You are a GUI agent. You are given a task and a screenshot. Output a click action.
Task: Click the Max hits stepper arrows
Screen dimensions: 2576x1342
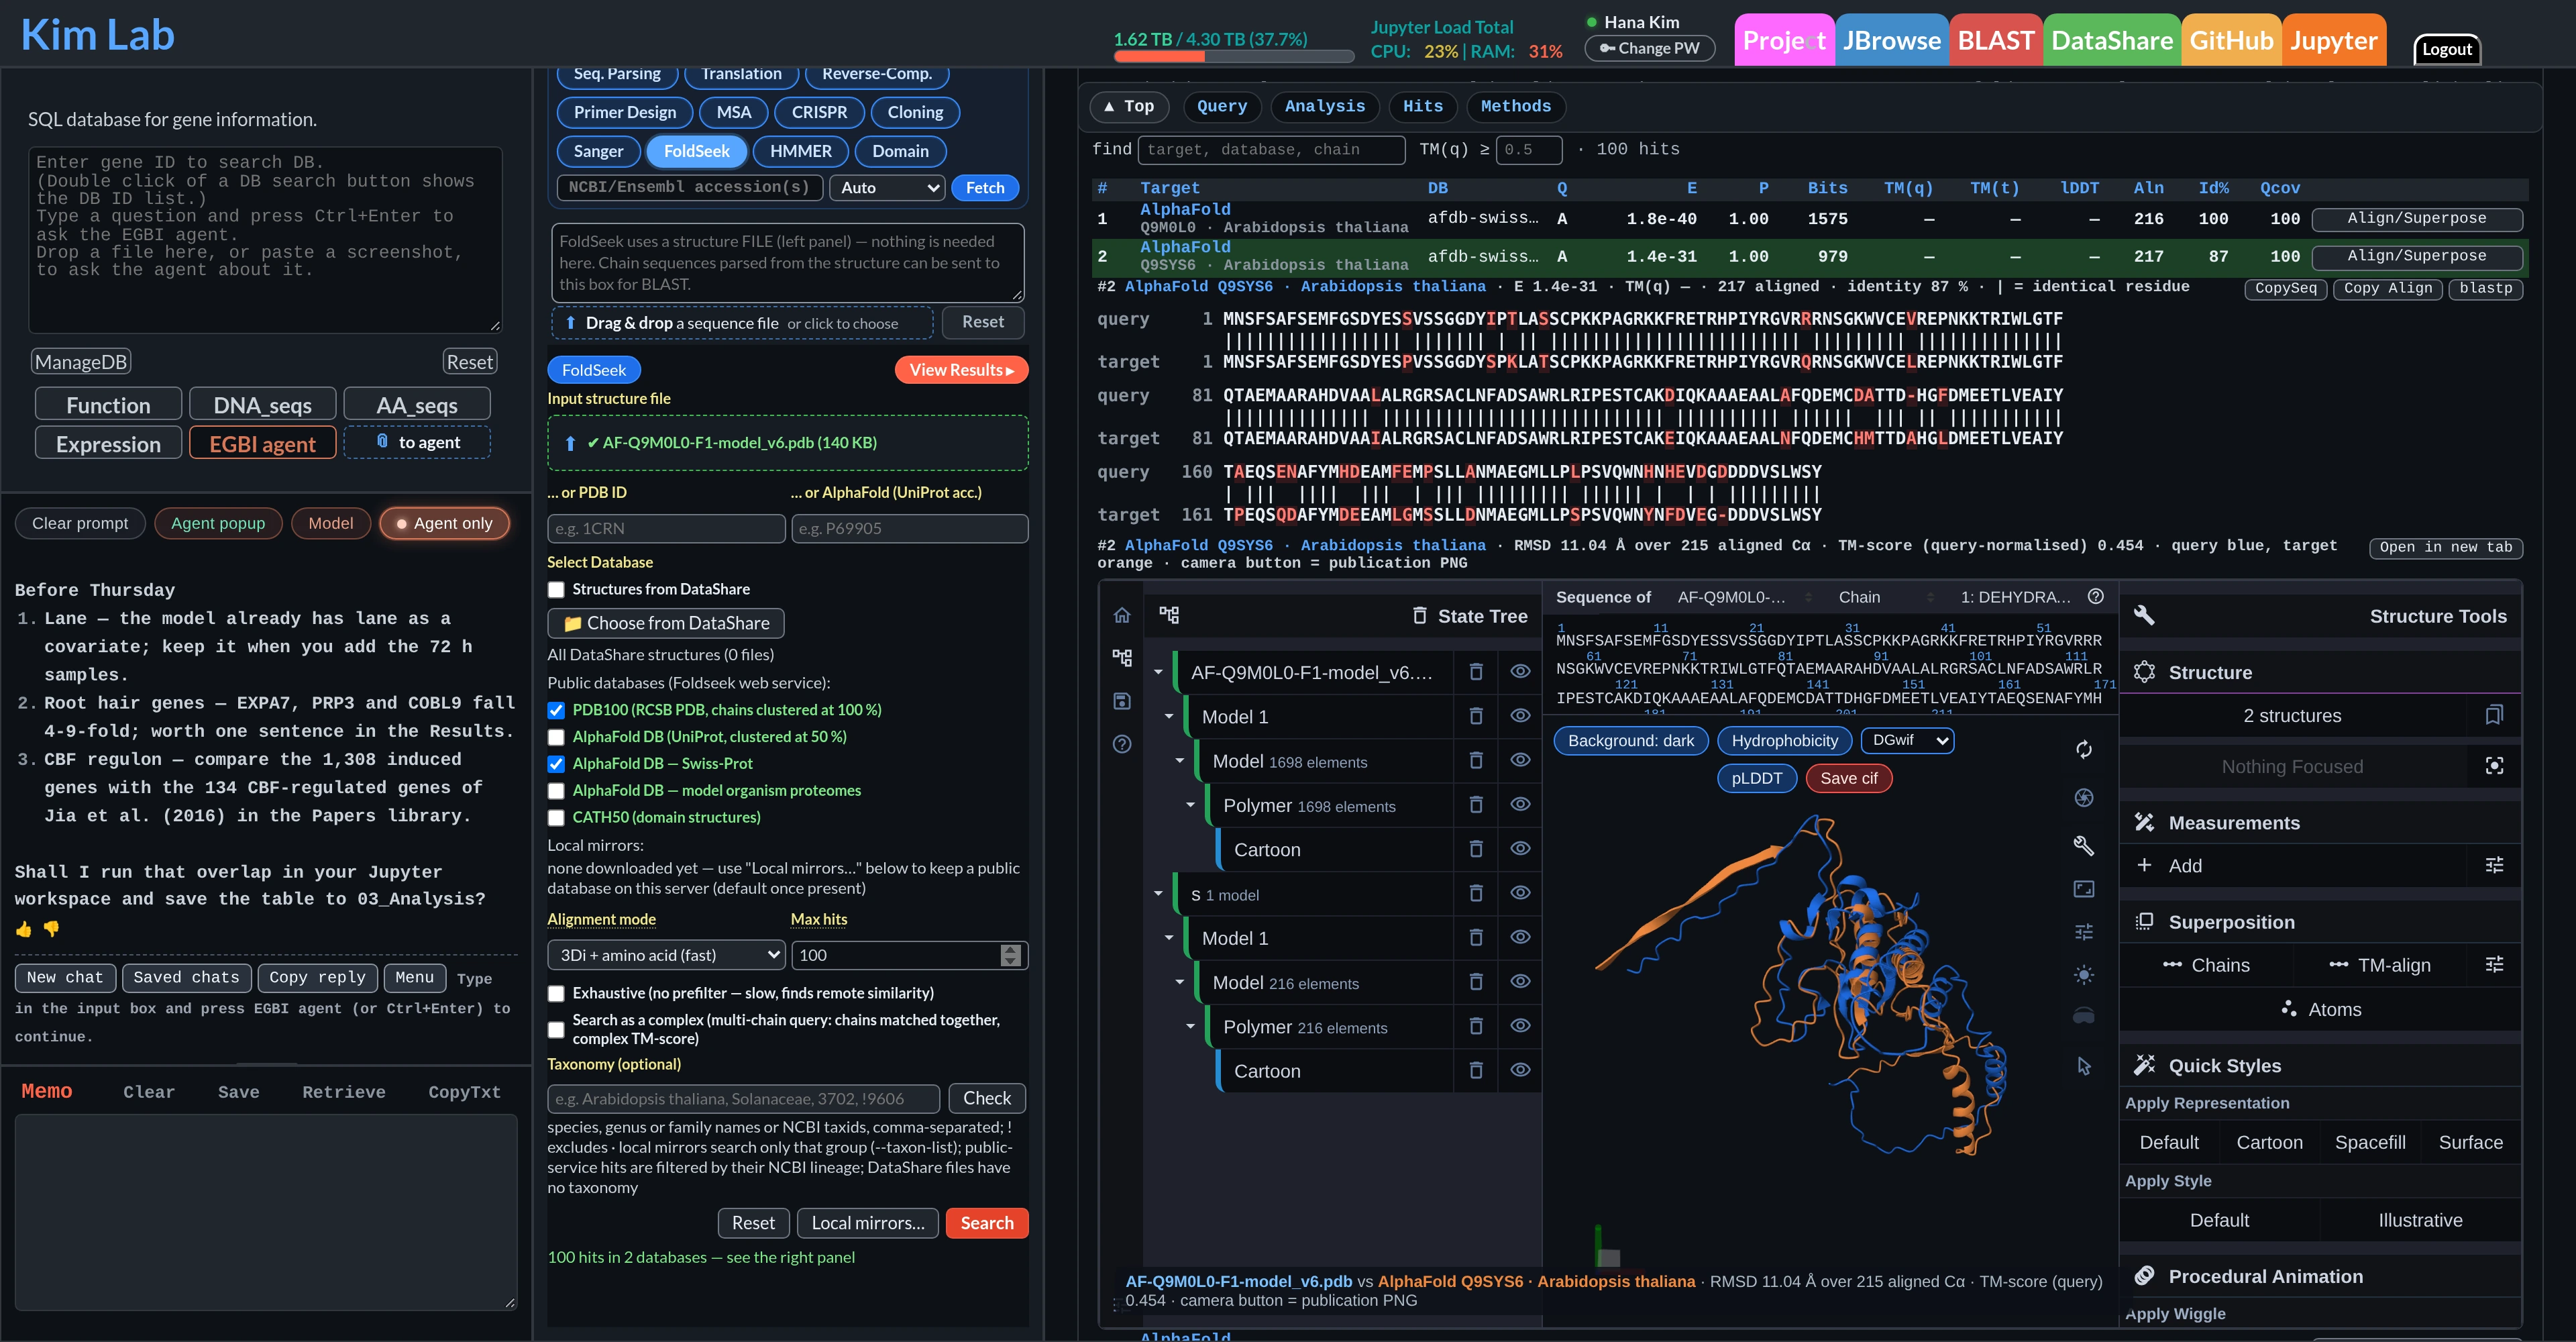pyautogui.click(x=1010, y=955)
